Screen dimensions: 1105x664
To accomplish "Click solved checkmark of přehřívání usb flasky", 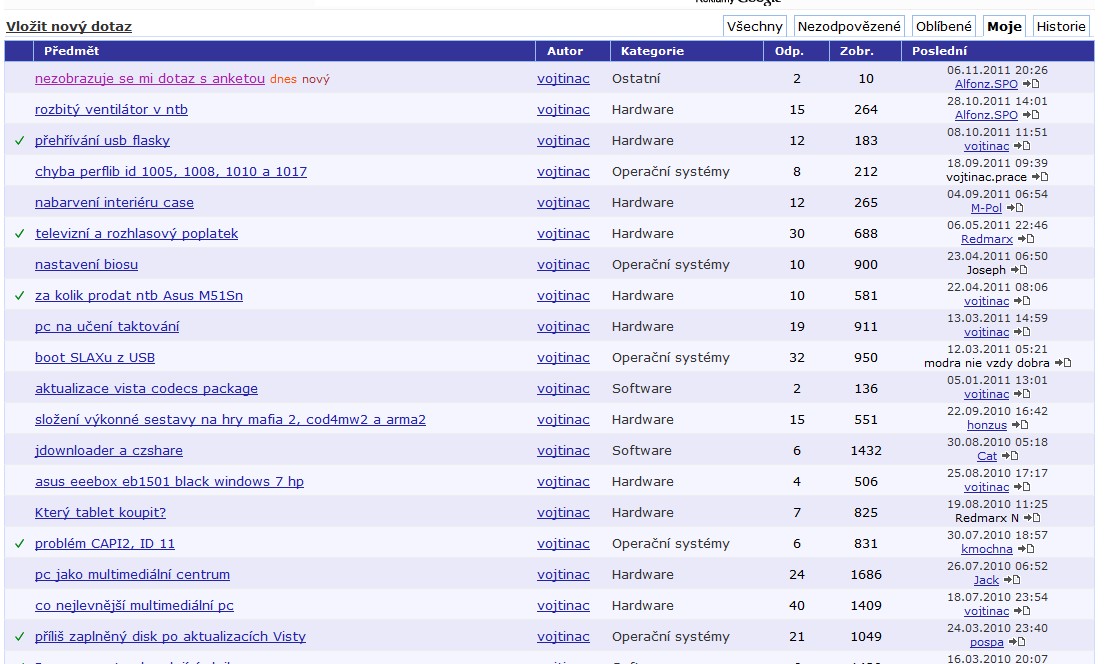I will coord(20,141).
